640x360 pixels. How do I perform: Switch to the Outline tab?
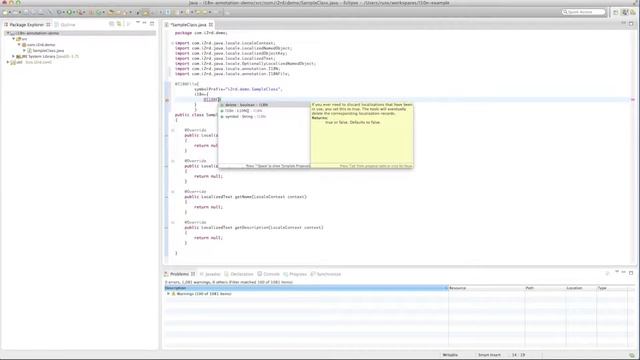(x=65, y=24)
